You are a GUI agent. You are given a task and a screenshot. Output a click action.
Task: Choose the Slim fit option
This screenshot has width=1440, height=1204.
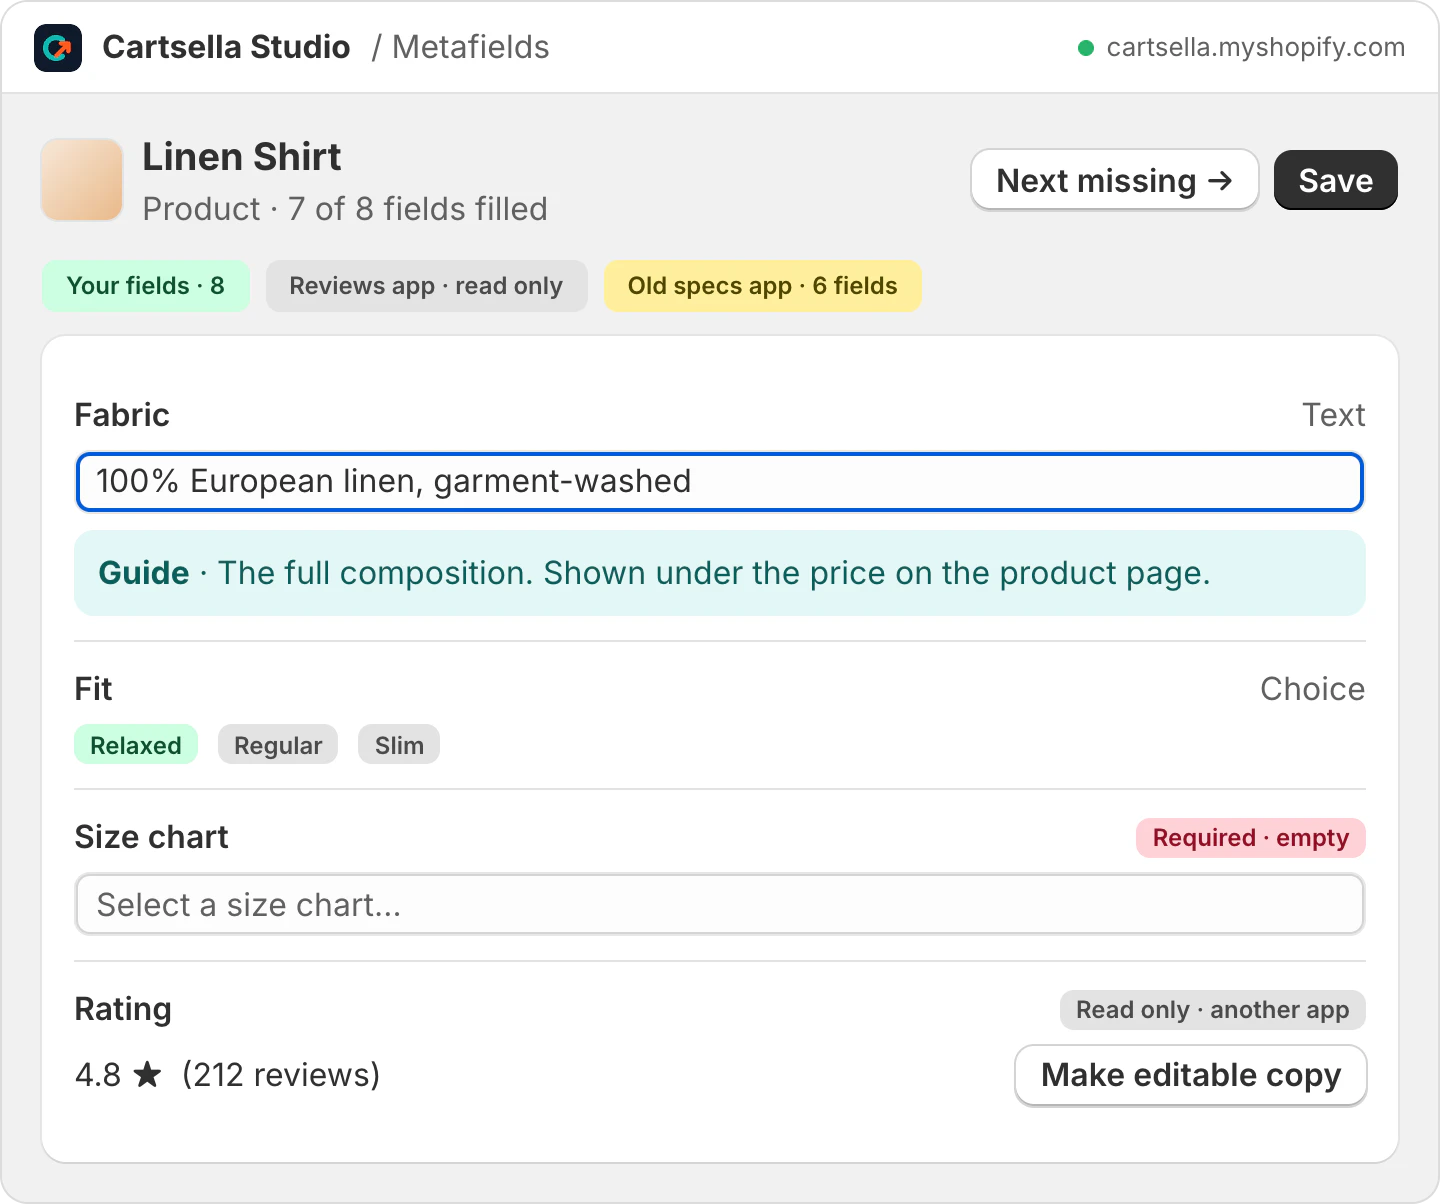click(399, 745)
